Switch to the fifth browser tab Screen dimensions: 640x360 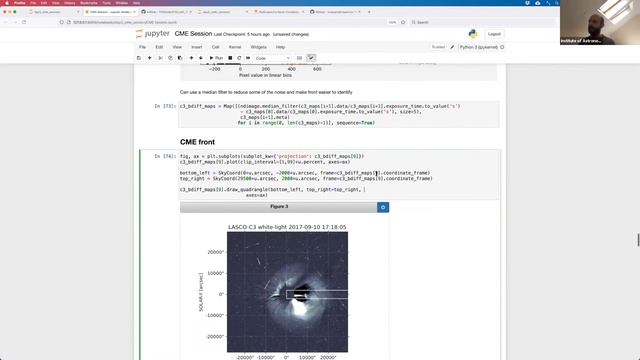tap(279, 12)
